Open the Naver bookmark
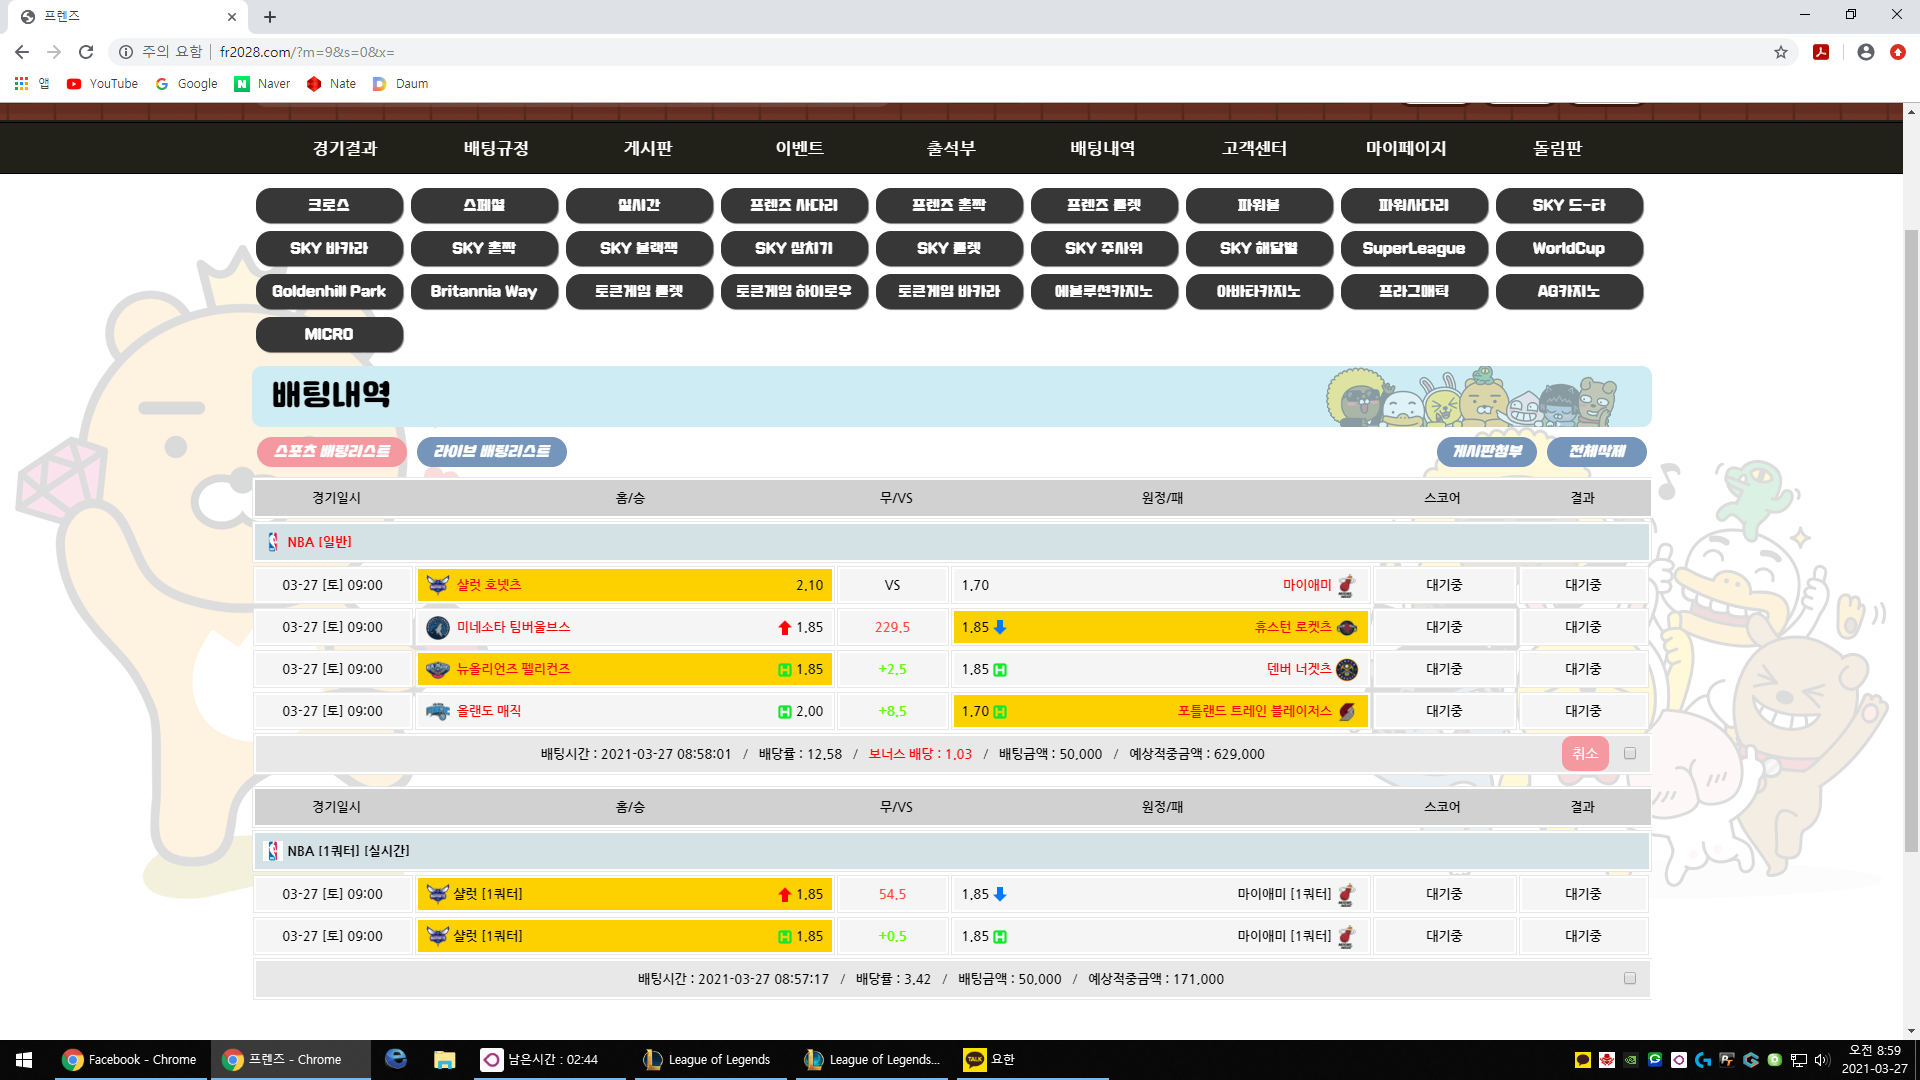The image size is (1920, 1080). click(x=262, y=84)
